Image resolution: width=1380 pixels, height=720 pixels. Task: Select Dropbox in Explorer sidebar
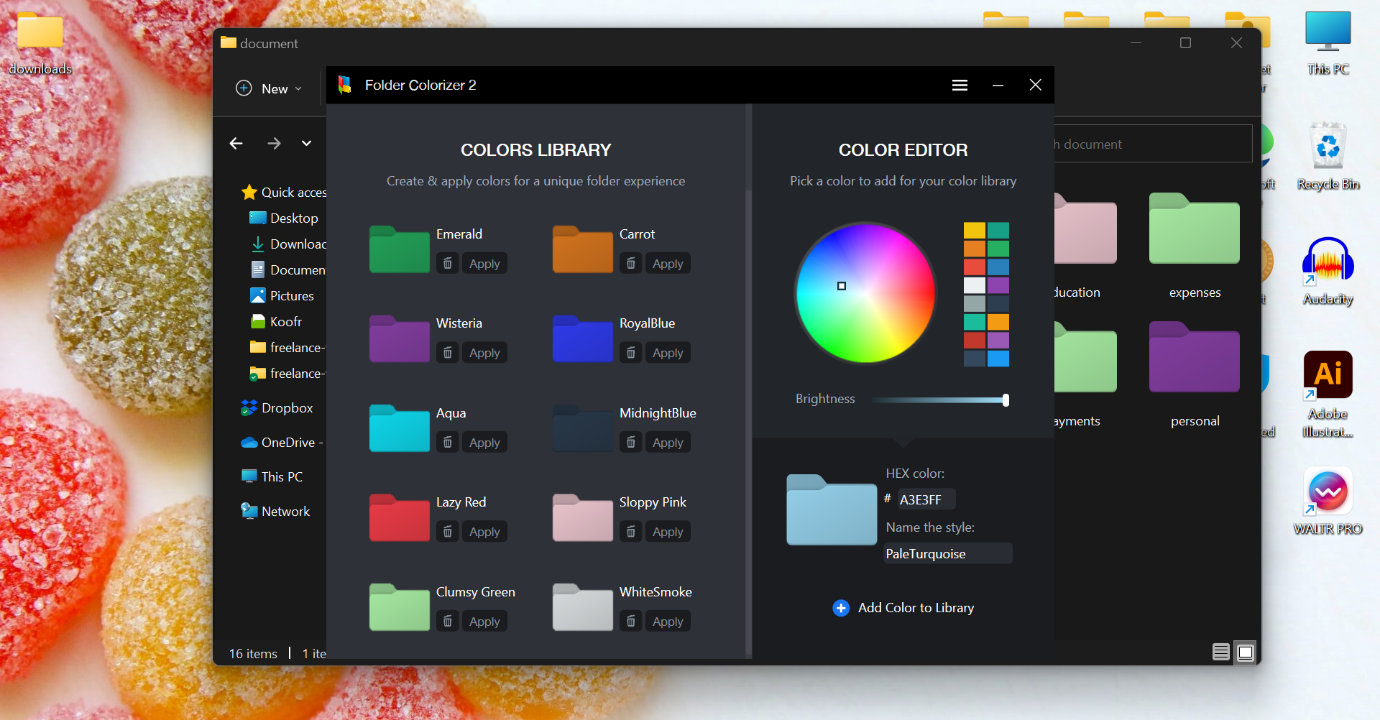click(x=277, y=408)
